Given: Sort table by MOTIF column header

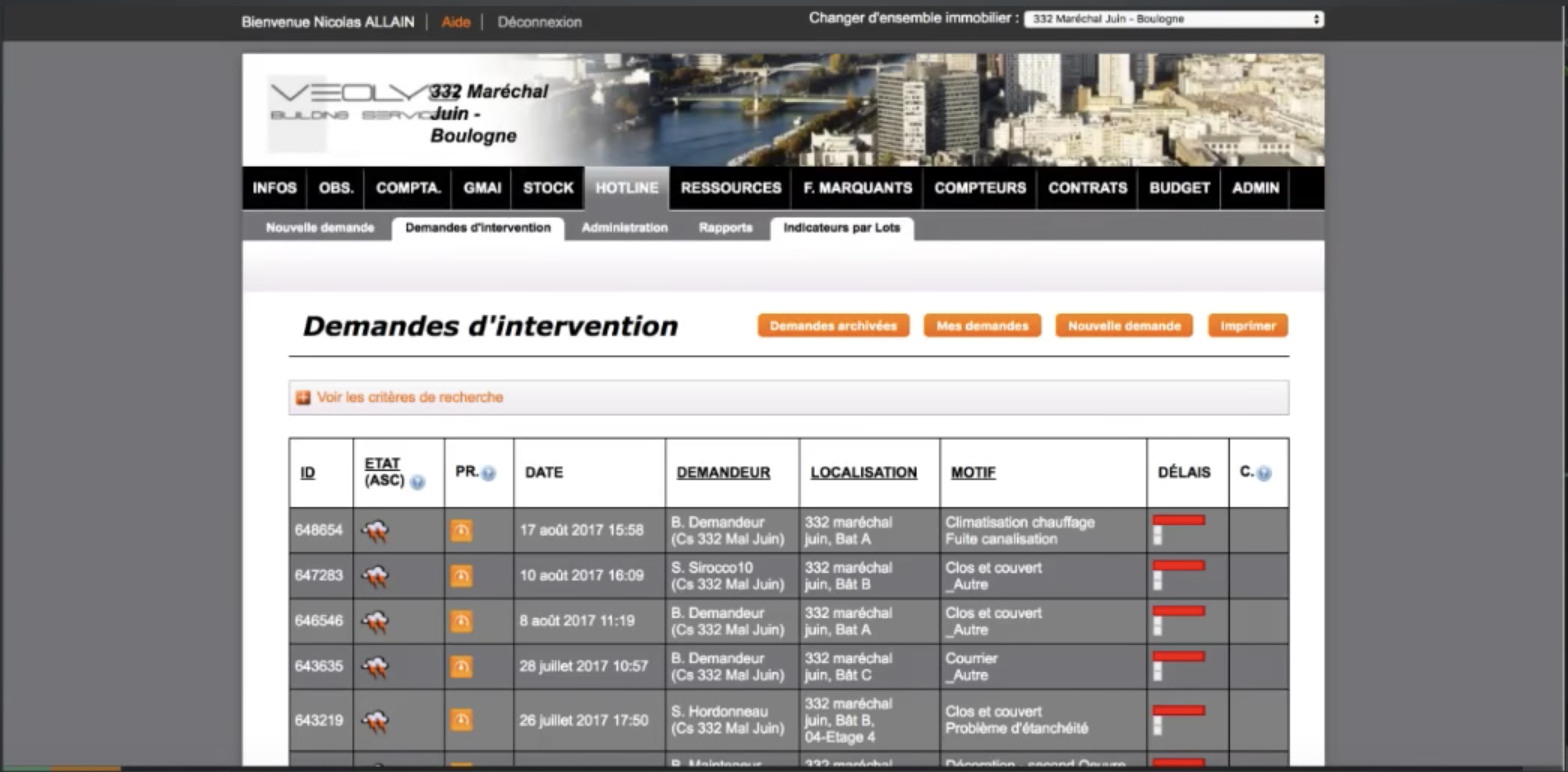Looking at the screenshot, I should 973,473.
